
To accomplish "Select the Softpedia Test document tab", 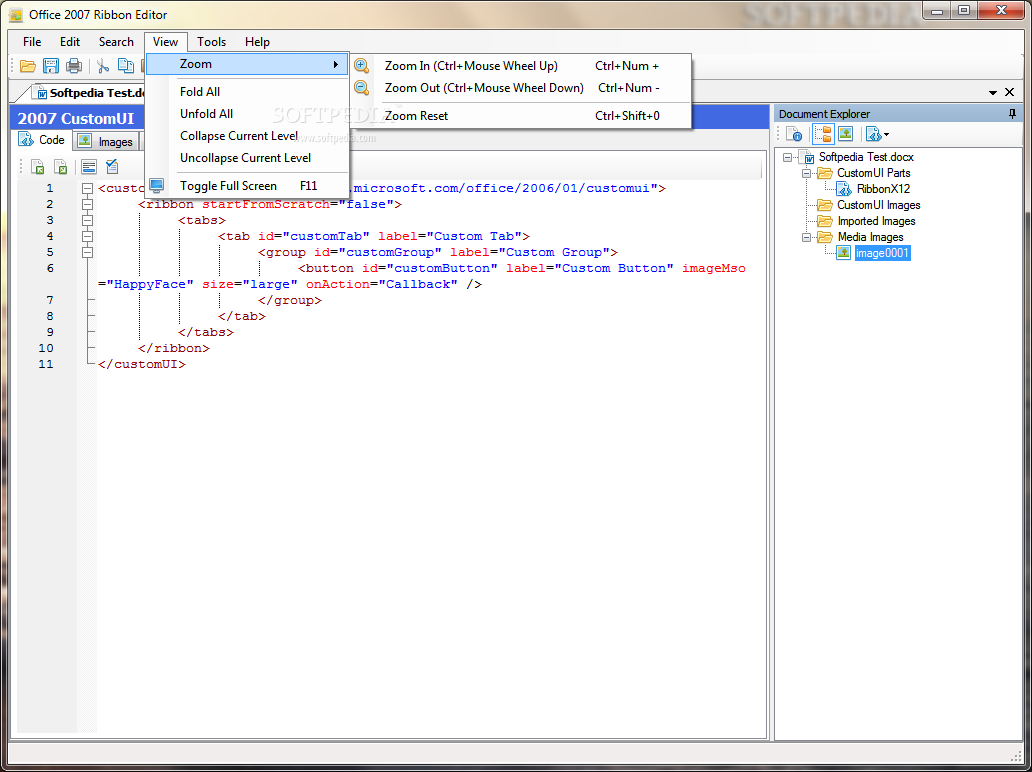I will 89,93.
